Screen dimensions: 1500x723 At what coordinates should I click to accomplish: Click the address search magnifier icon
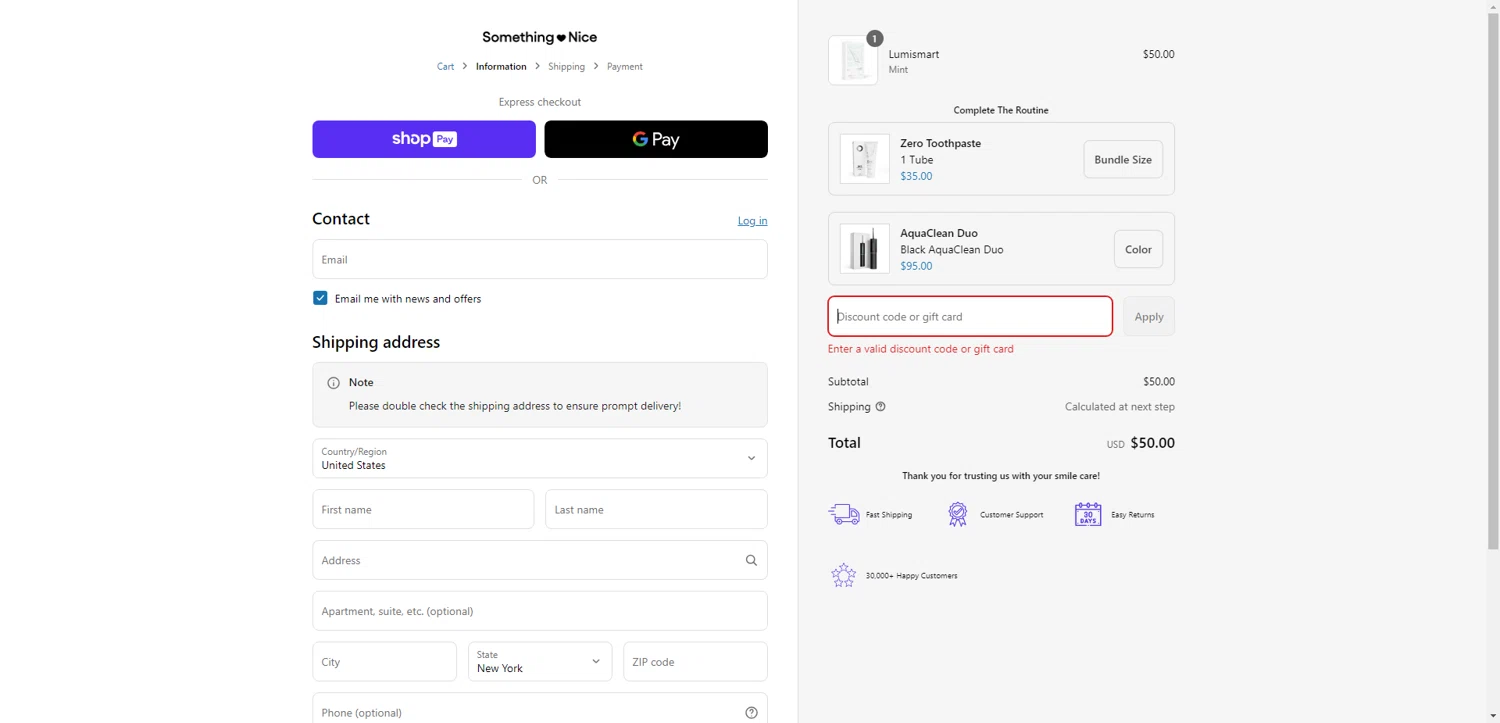click(751, 560)
